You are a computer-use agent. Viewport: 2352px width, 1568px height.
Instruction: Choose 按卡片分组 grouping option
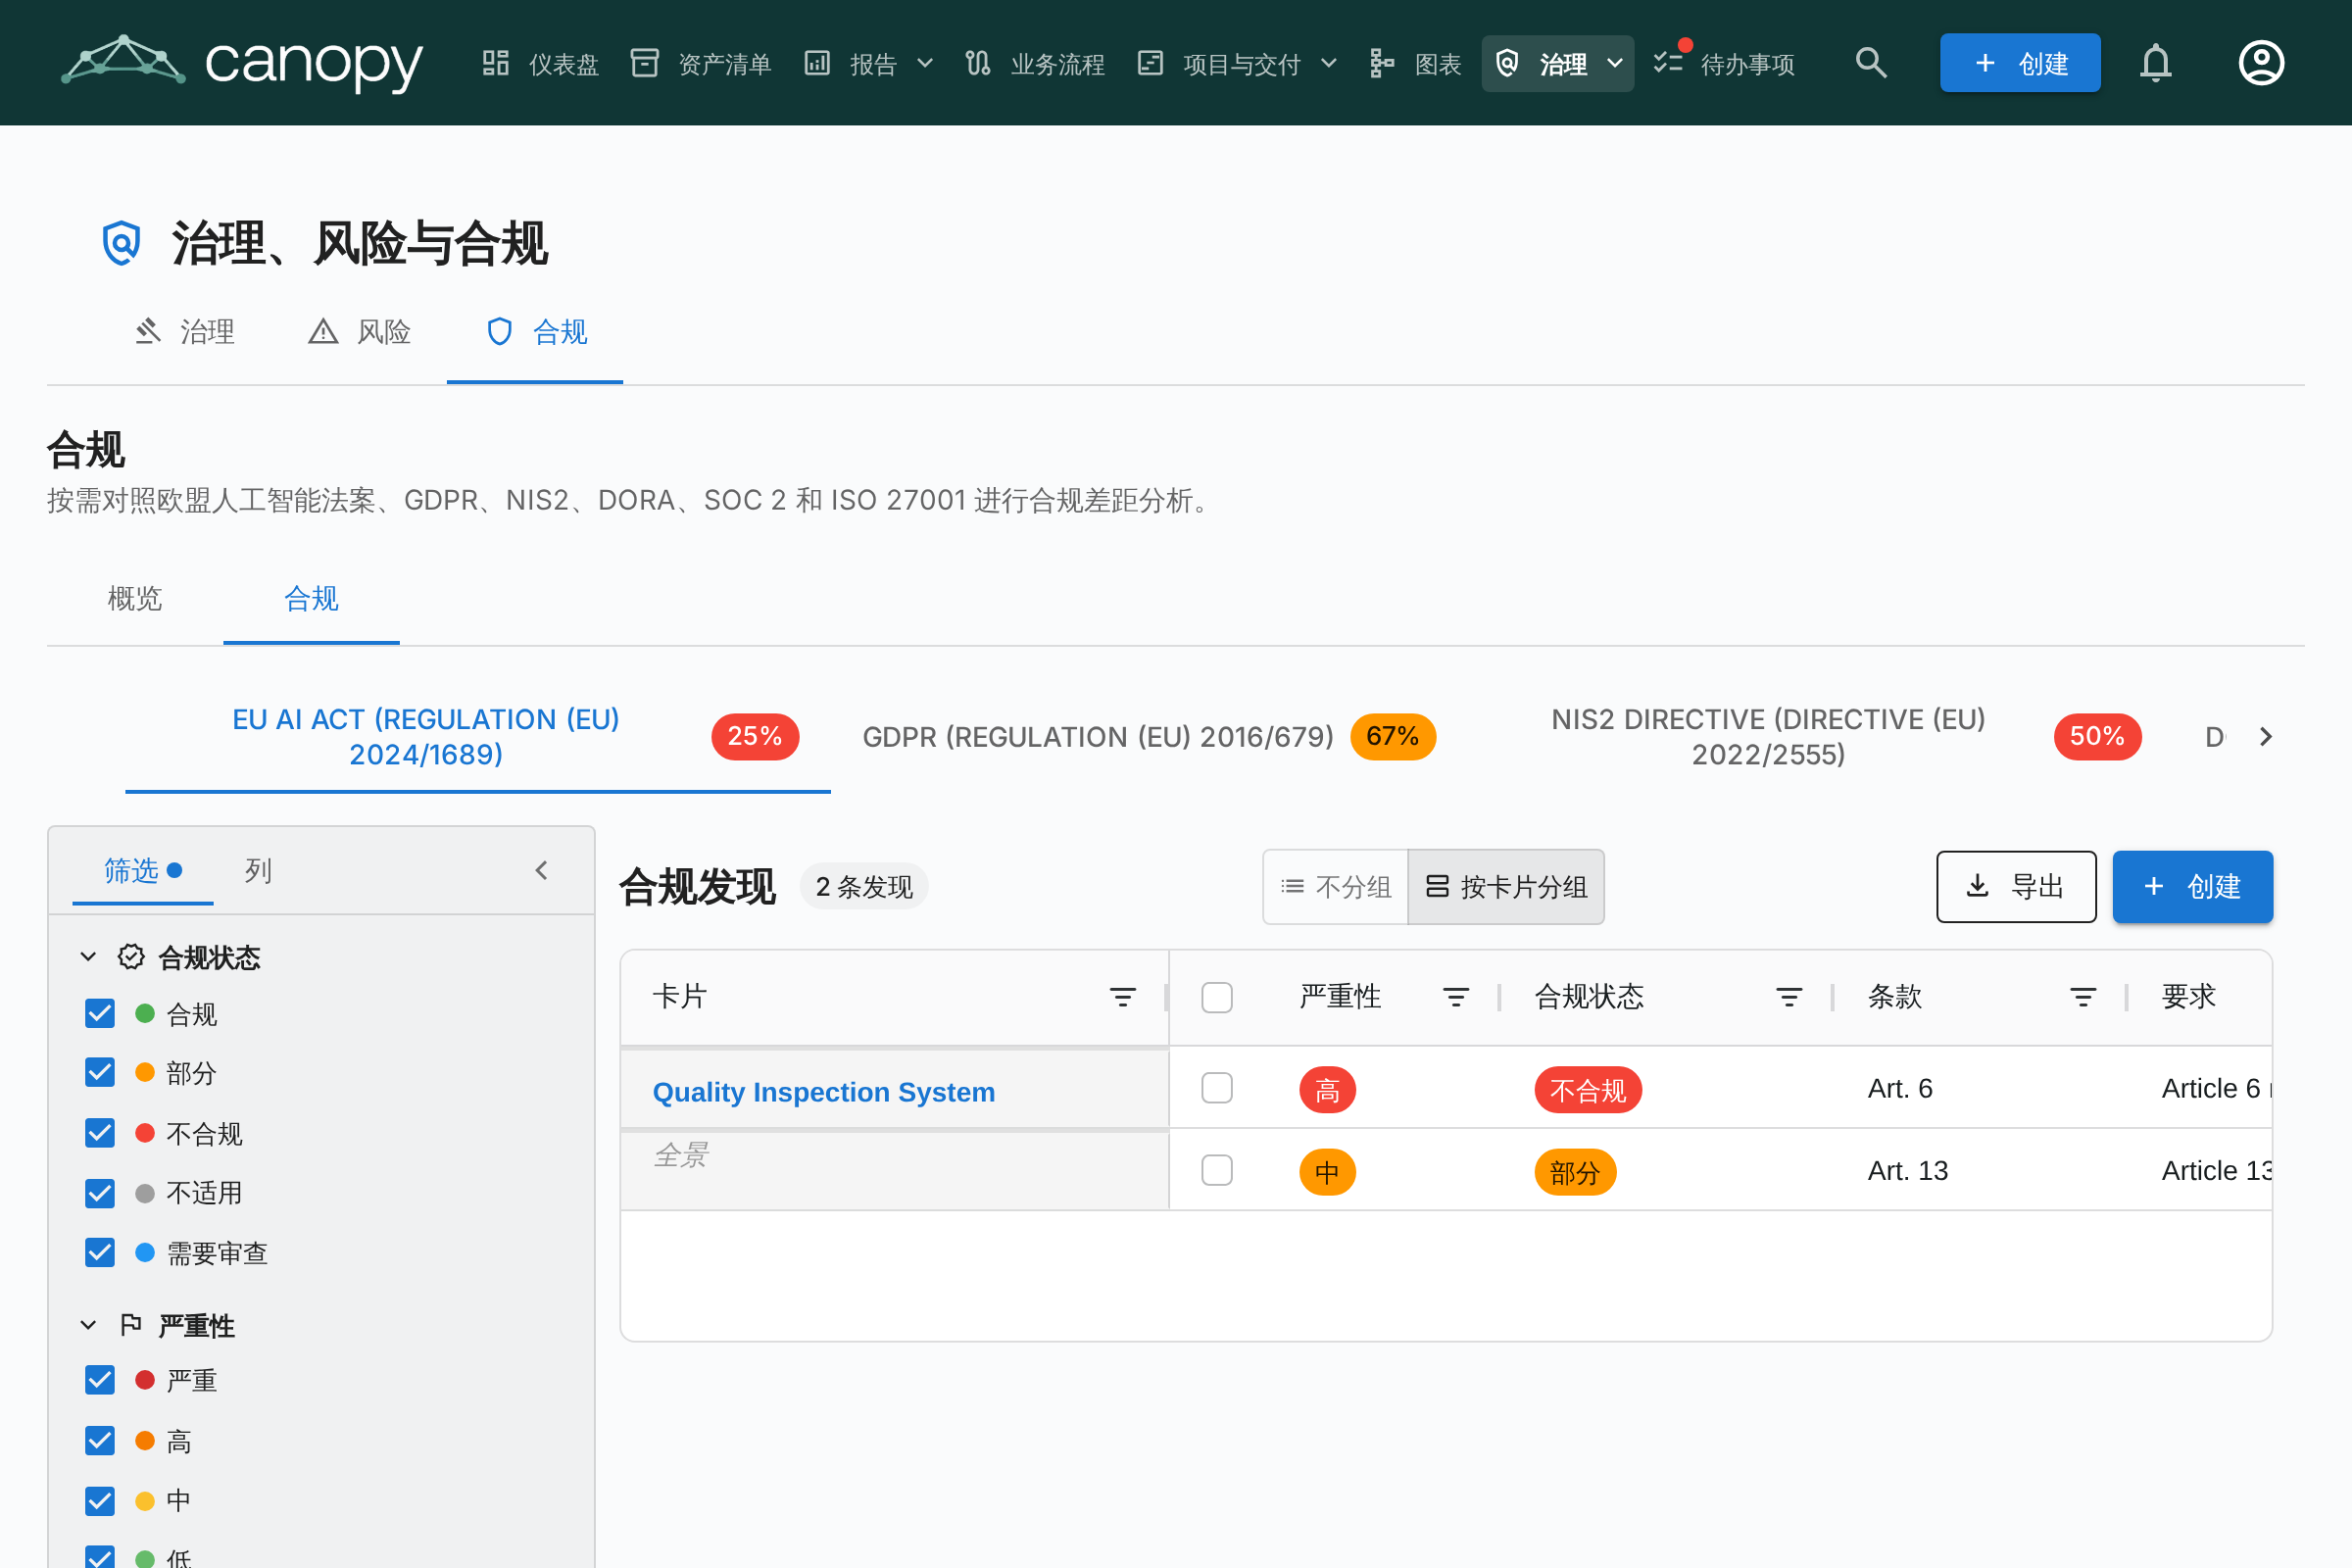click(1506, 886)
